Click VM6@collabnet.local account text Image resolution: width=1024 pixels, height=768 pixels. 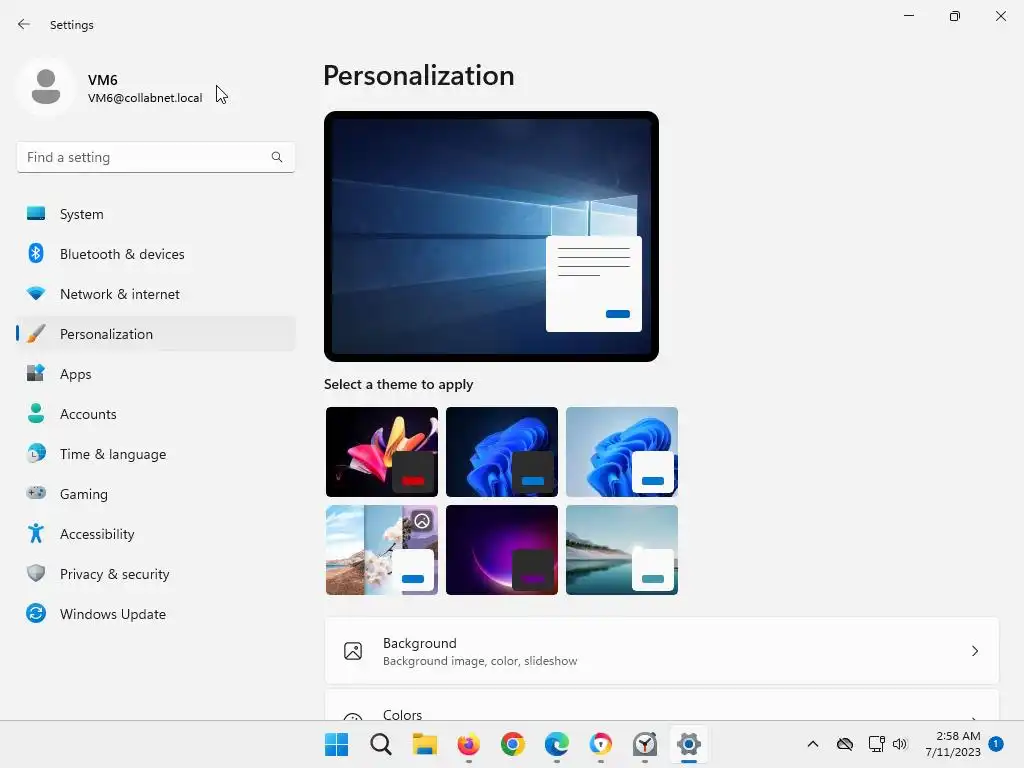tap(145, 98)
